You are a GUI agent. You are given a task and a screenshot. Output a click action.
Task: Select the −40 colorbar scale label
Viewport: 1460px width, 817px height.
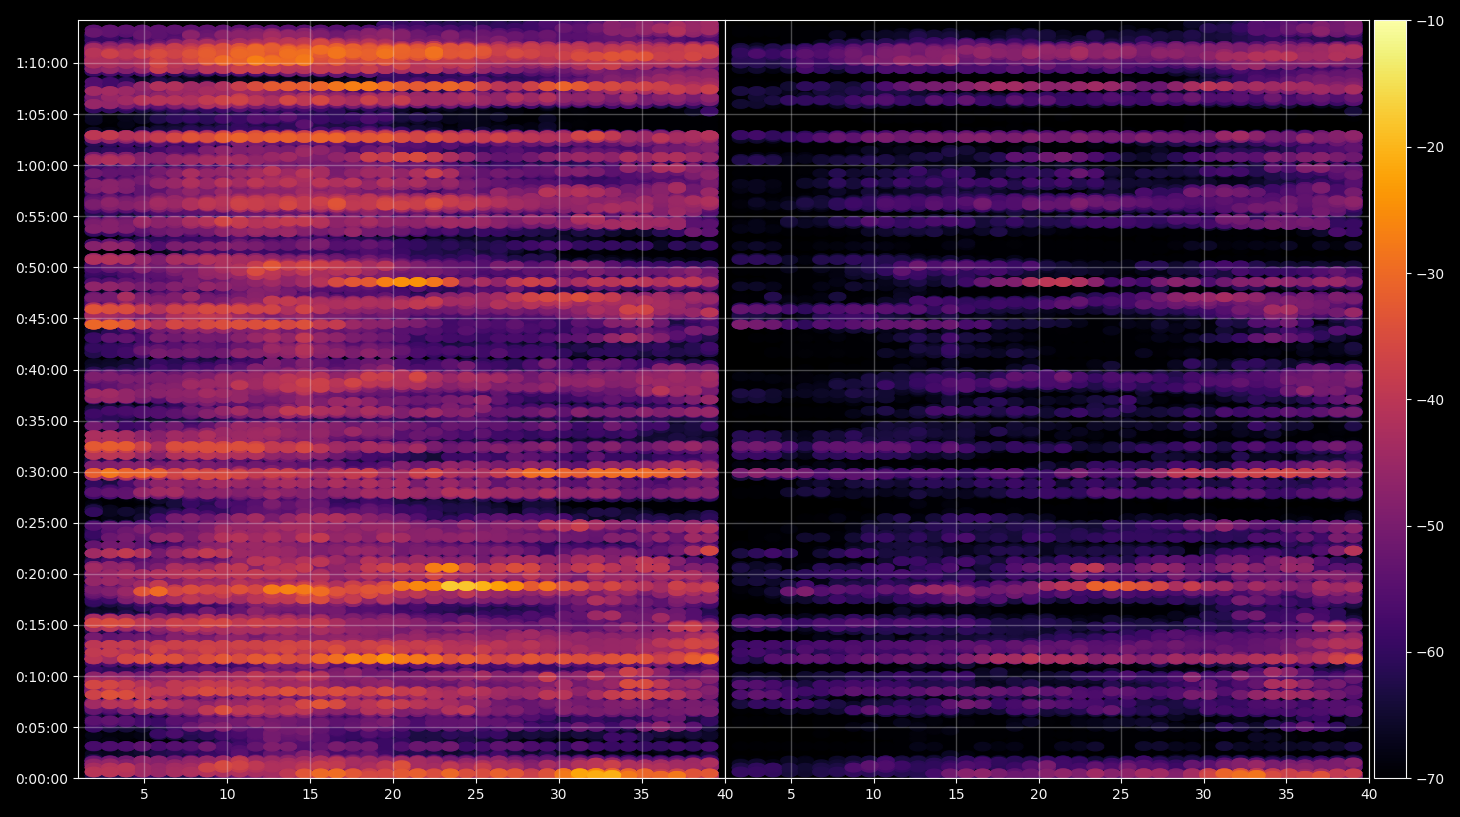1431,400
